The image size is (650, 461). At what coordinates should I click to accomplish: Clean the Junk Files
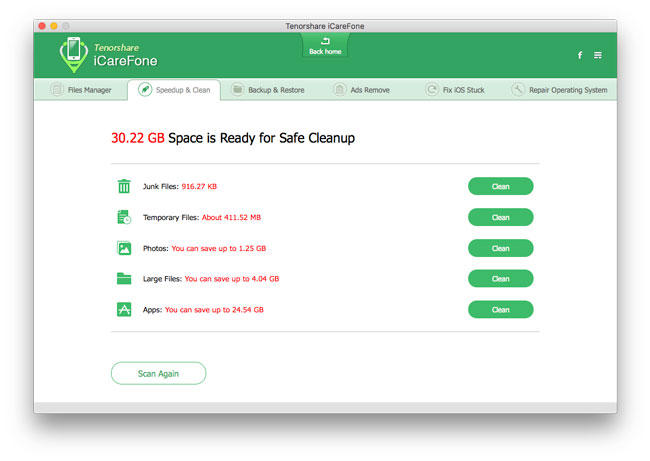500,186
